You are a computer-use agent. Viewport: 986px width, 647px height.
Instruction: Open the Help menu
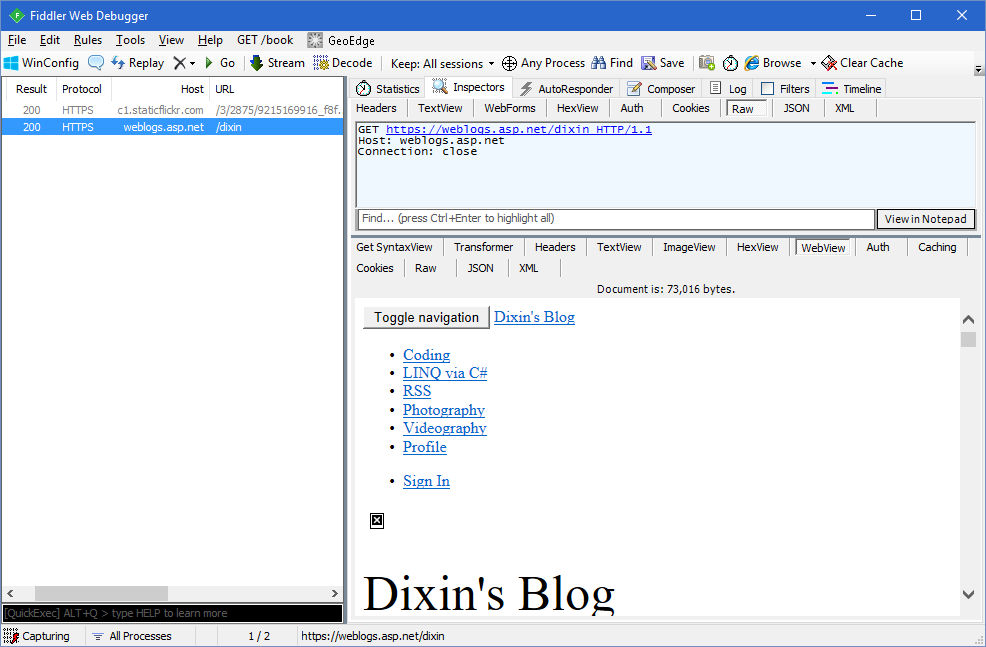pyautogui.click(x=210, y=40)
